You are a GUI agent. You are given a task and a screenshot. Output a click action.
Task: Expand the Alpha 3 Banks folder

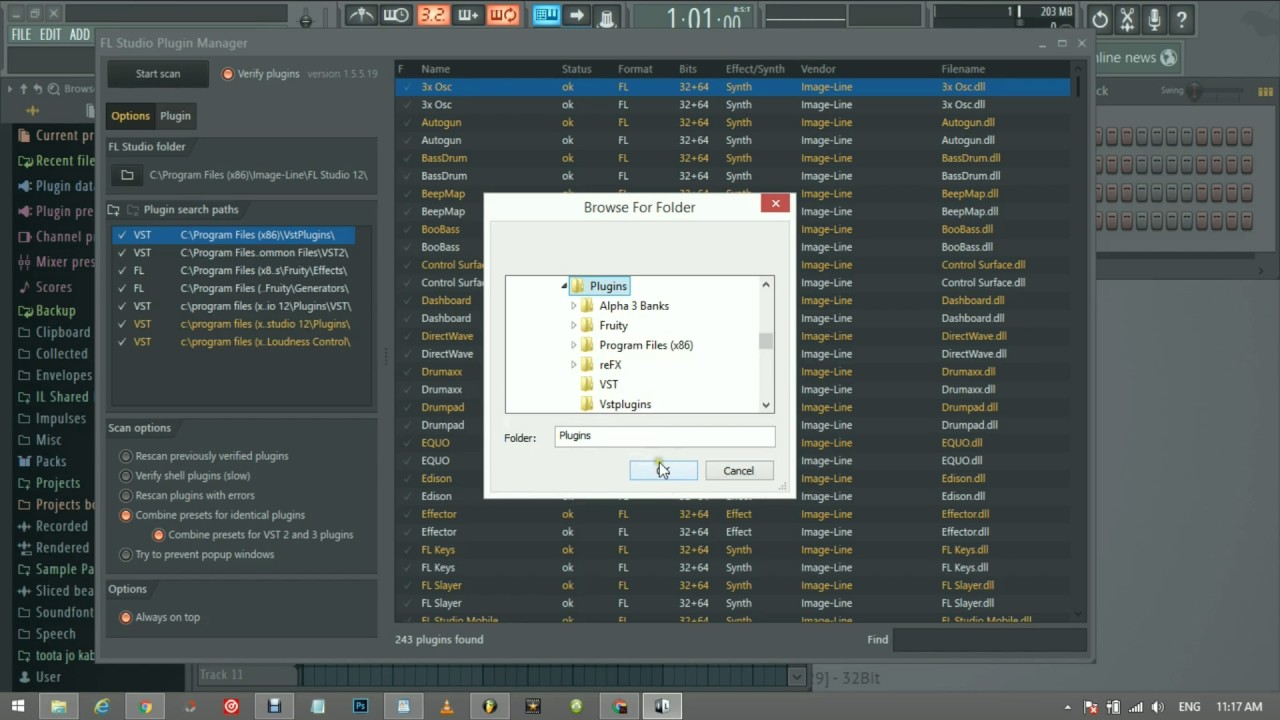tap(574, 306)
